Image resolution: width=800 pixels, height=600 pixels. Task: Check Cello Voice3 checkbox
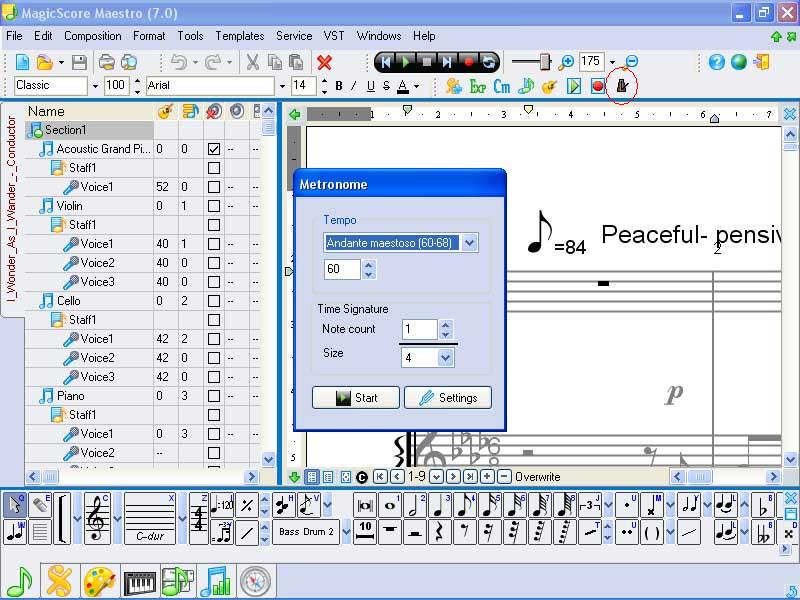(214, 377)
